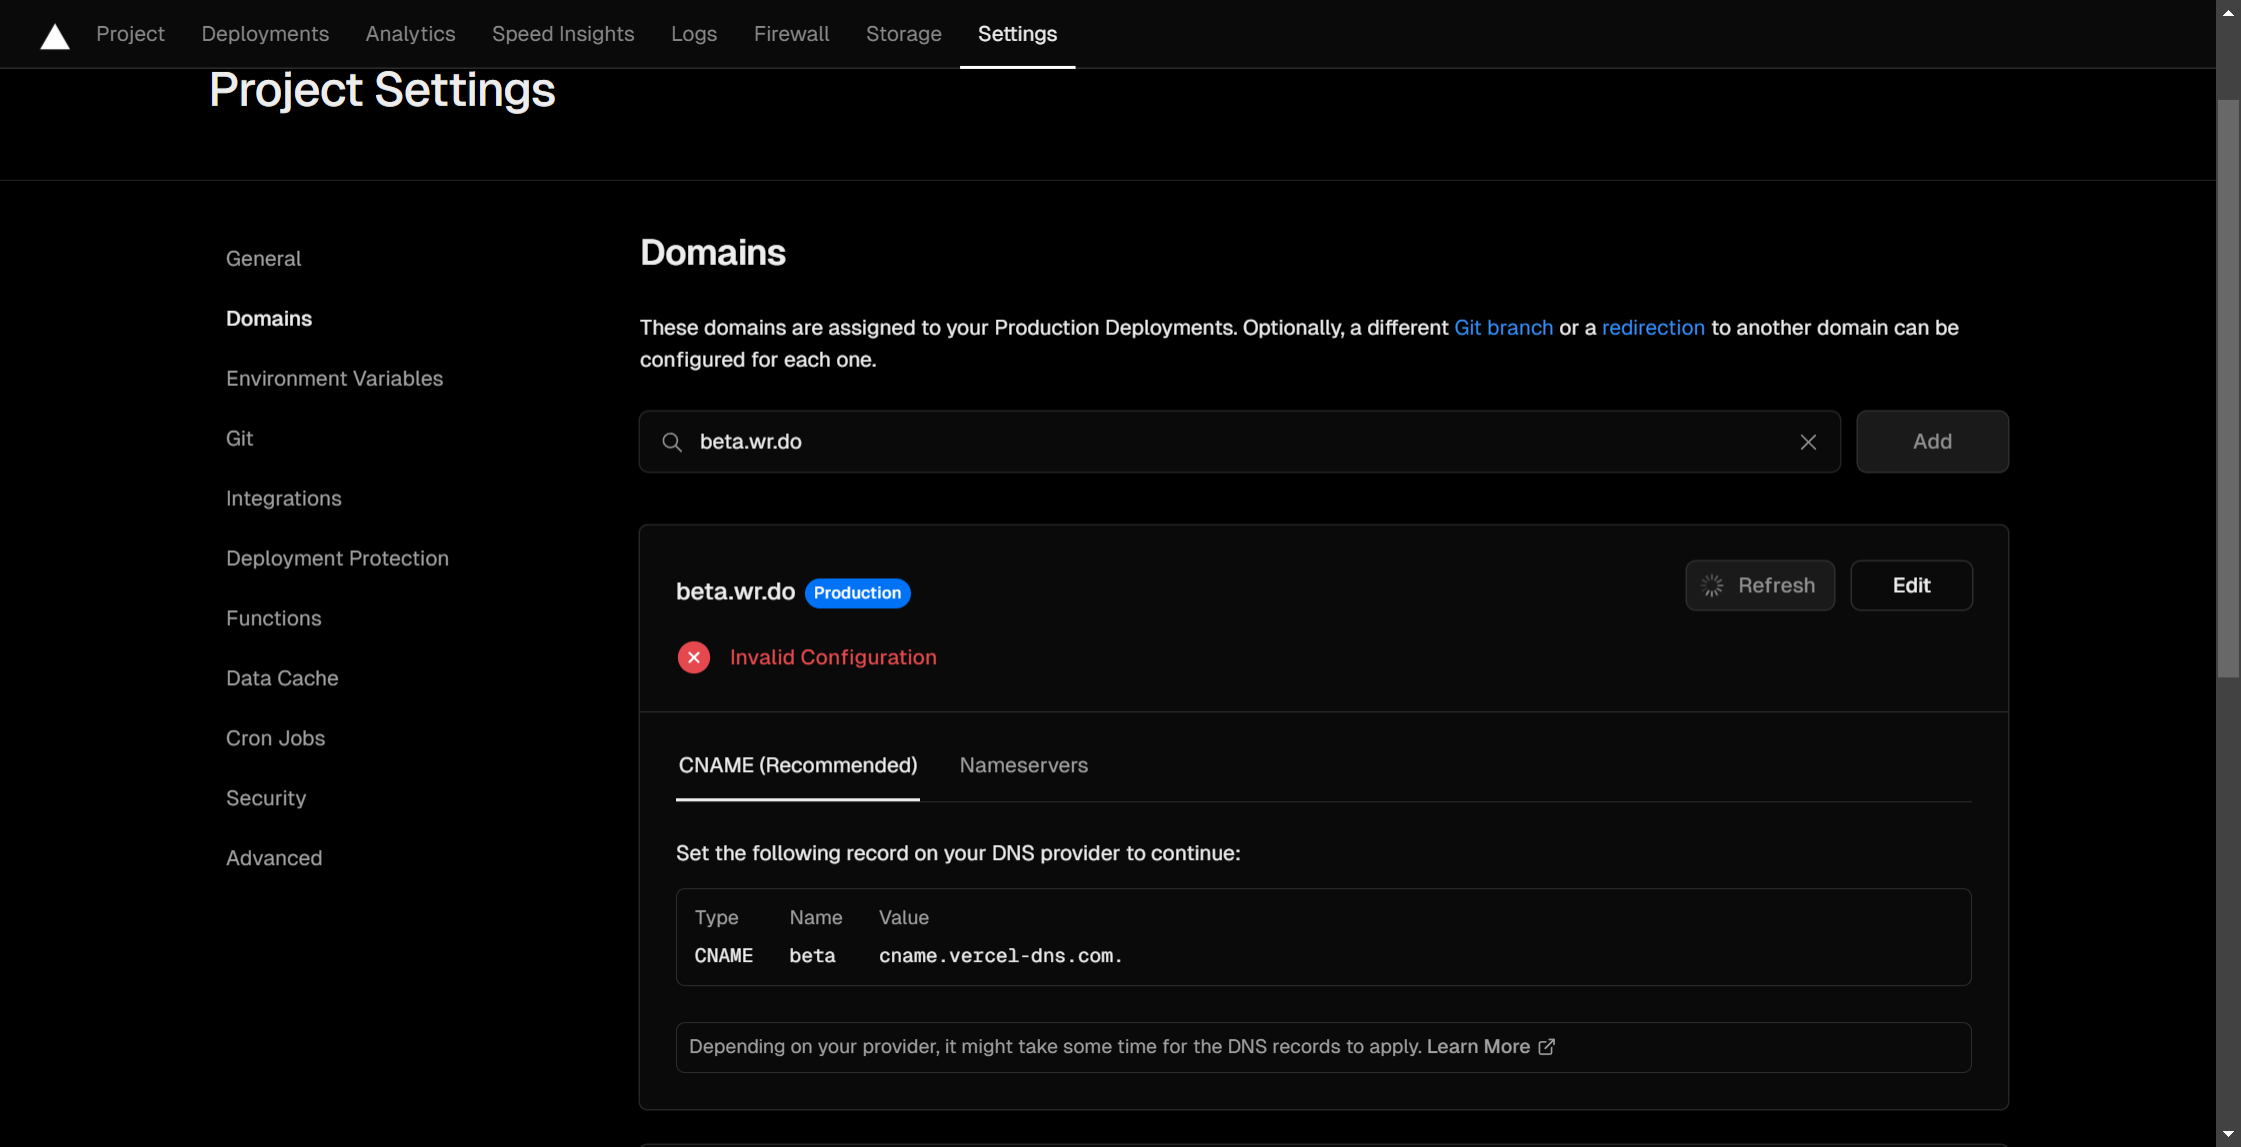Click the redirection link in the description

1652,327
